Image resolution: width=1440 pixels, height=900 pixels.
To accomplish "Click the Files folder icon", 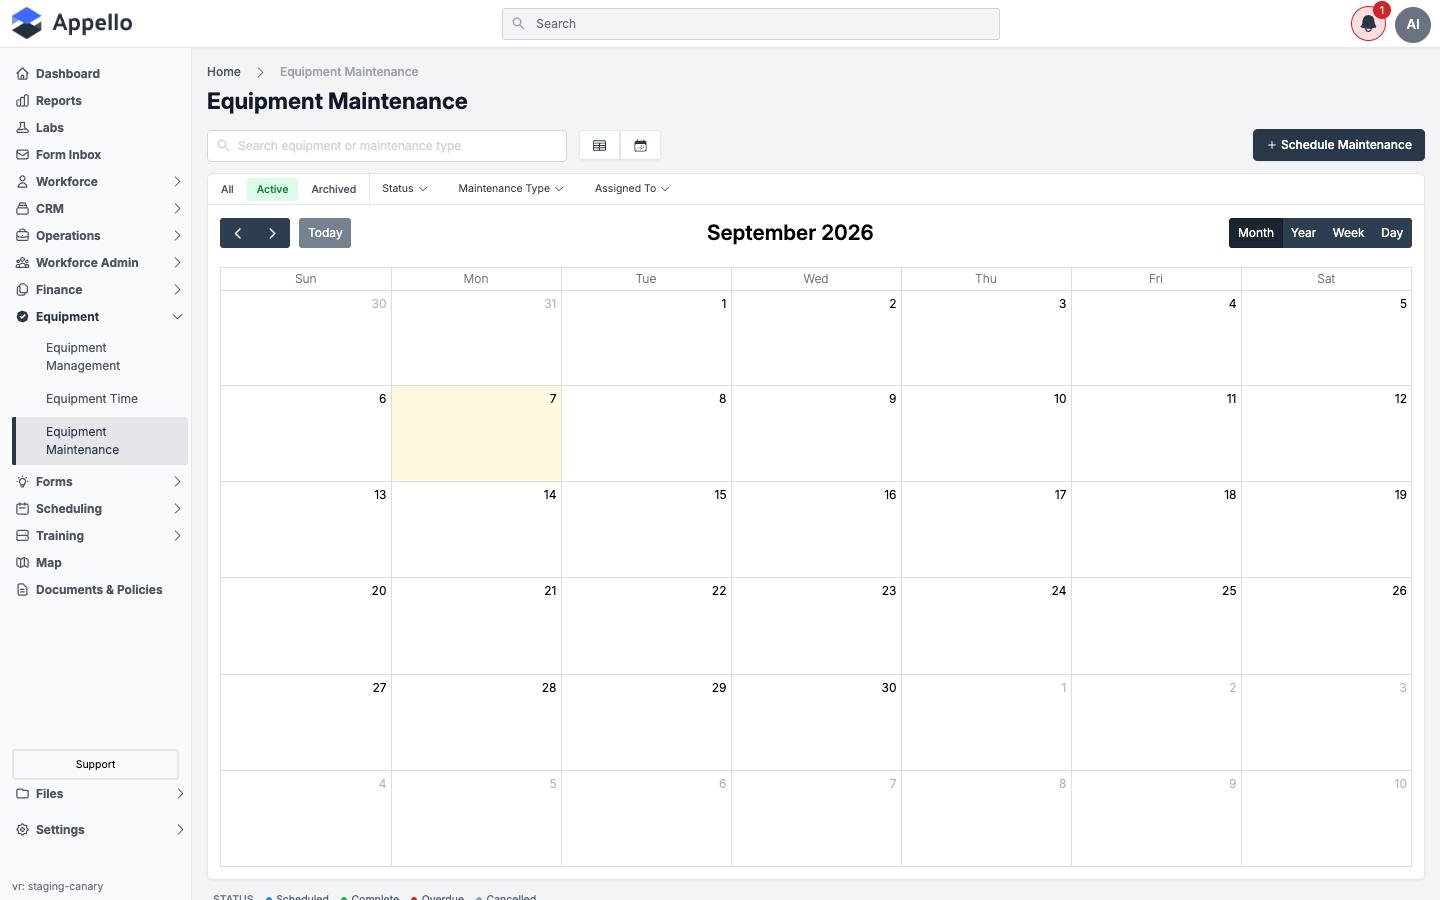I will coord(23,794).
